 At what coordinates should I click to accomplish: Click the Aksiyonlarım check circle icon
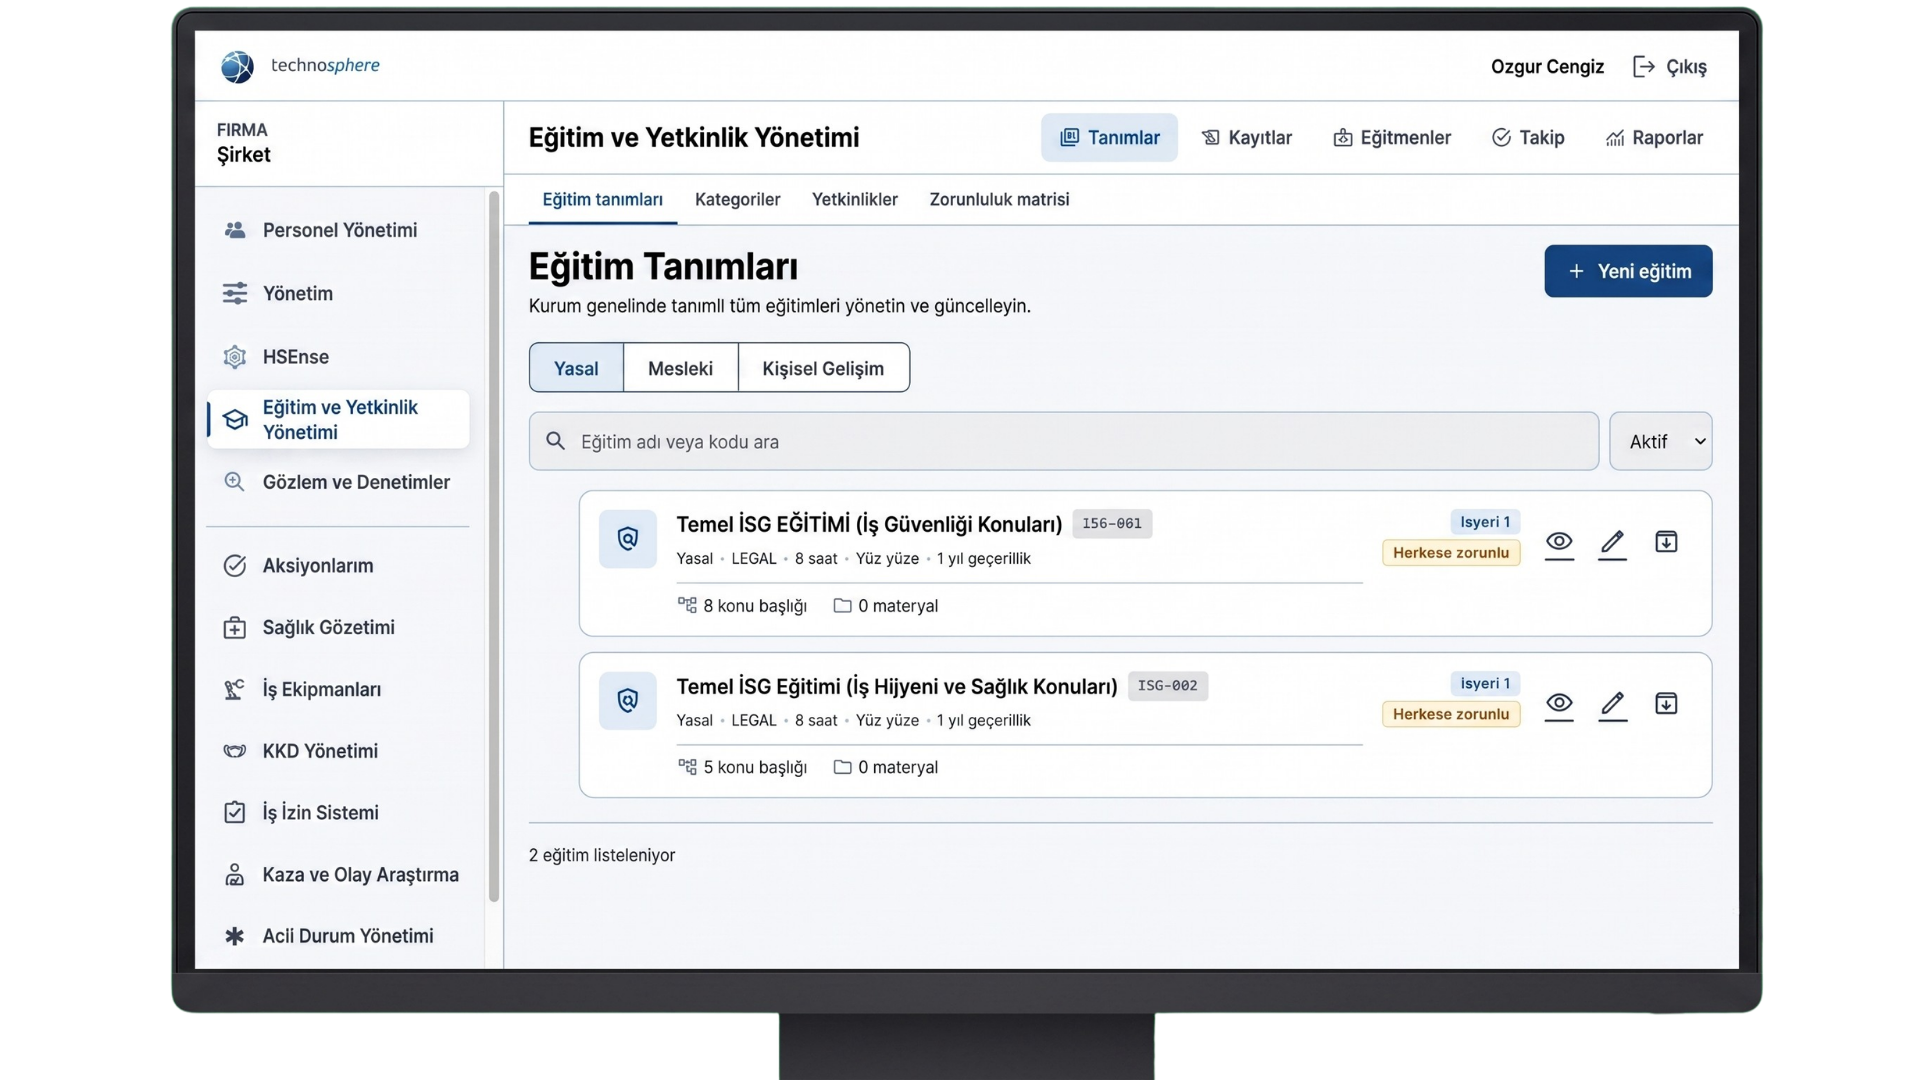coord(235,566)
